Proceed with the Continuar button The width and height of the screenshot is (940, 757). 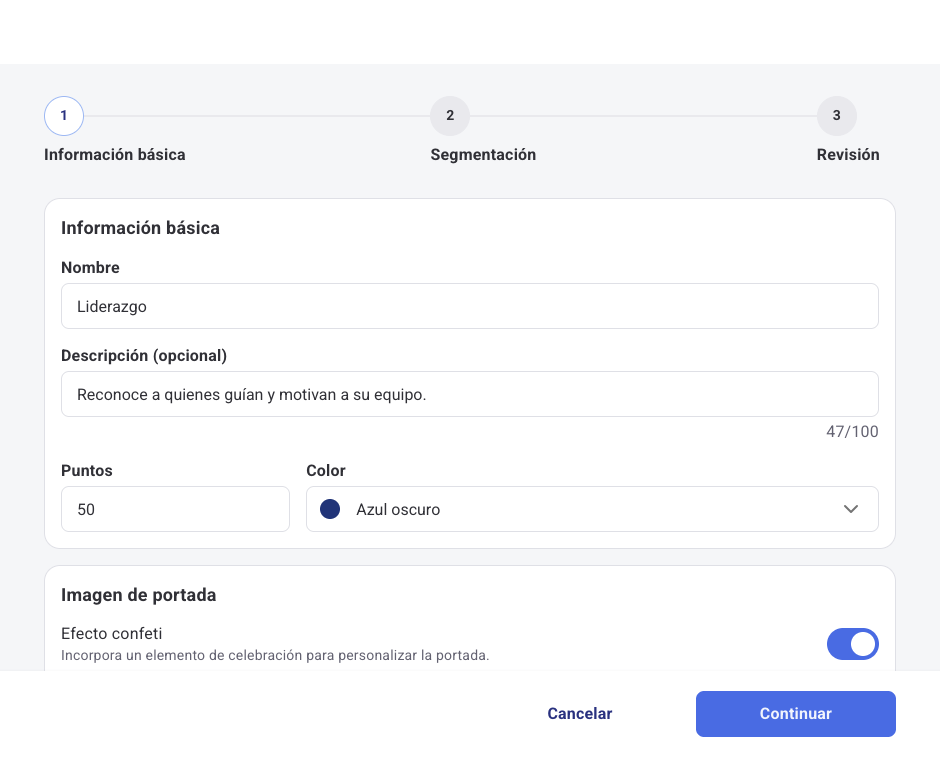[x=796, y=713]
